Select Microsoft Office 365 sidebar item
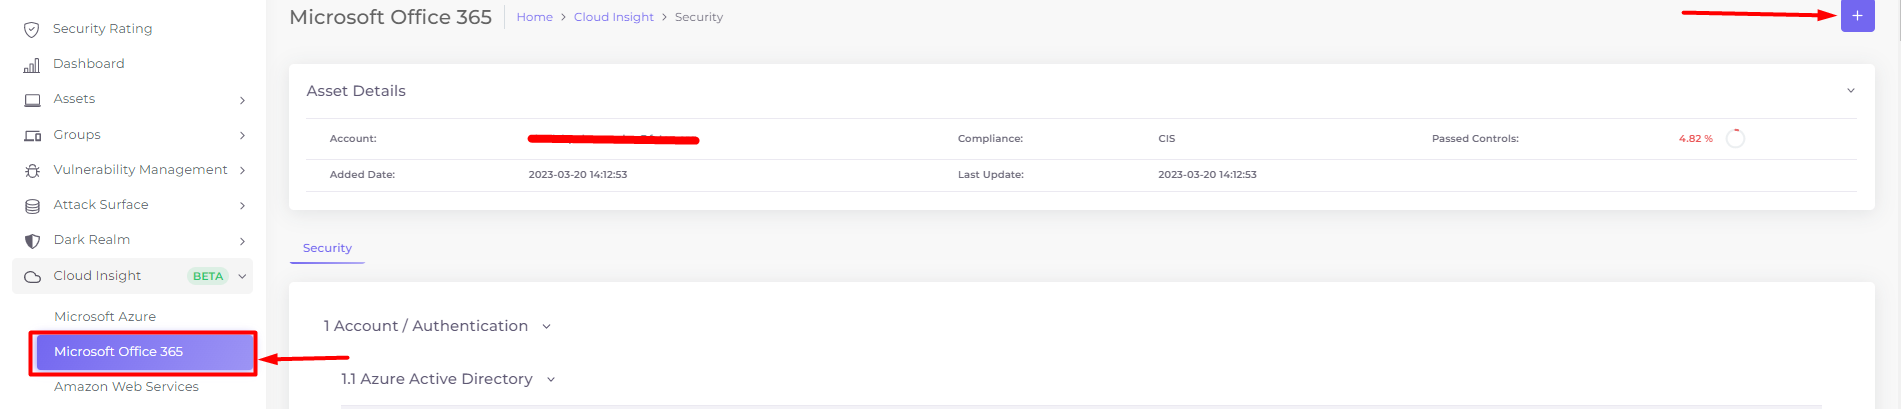Image resolution: width=1901 pixels, height=409 pixels. (145, 352)
